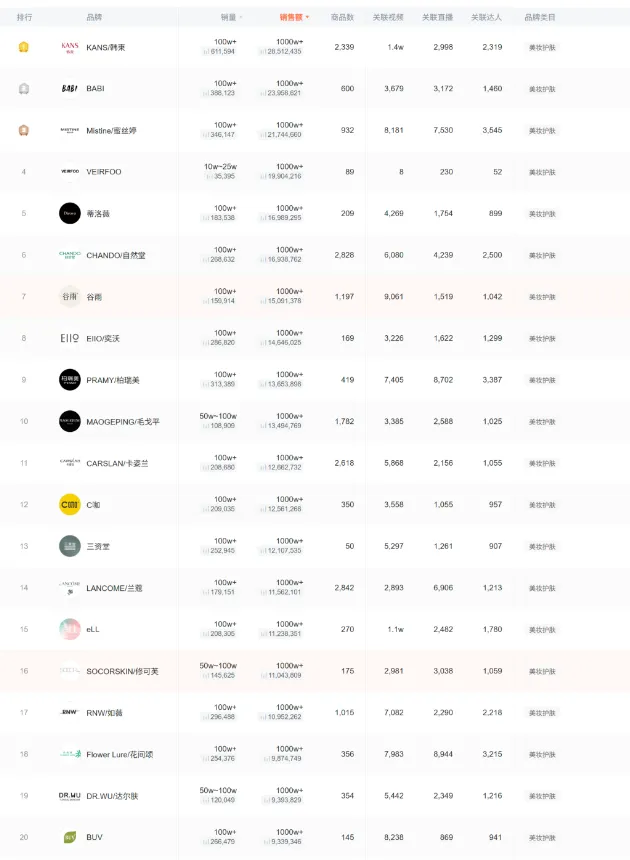Click the 关联达人 column header
The height and width of the screenshot is (860, 630).
pos(486,17)
